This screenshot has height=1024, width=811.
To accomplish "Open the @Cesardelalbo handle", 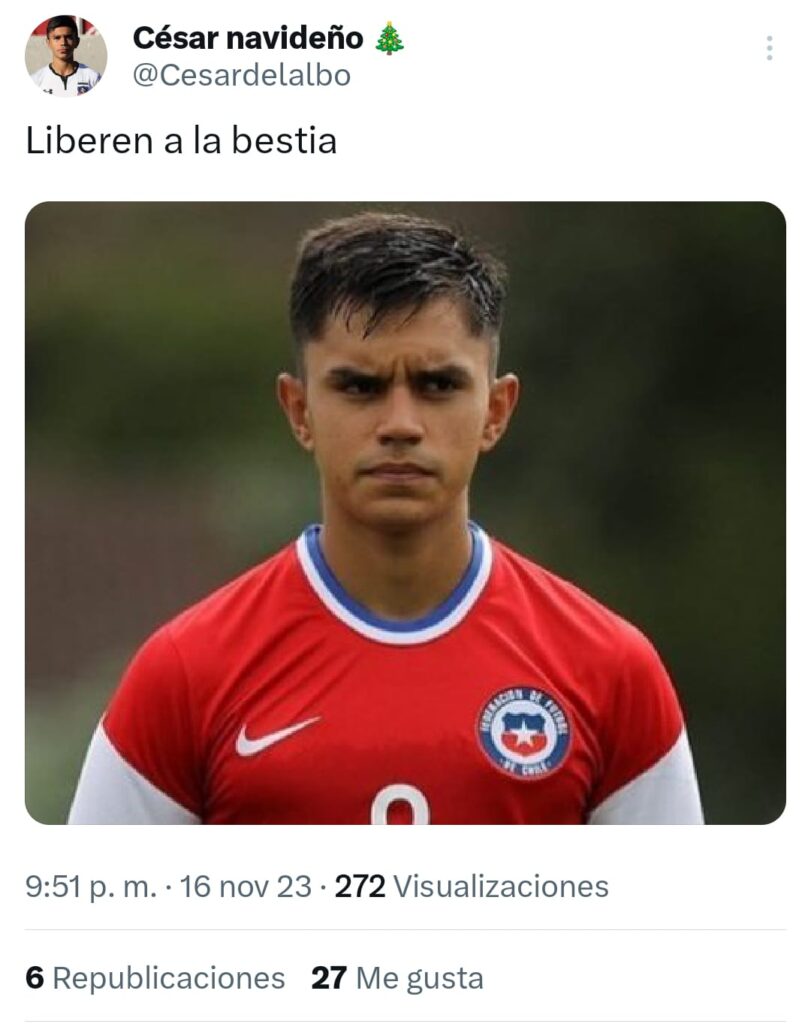I will tap(242, 75).
